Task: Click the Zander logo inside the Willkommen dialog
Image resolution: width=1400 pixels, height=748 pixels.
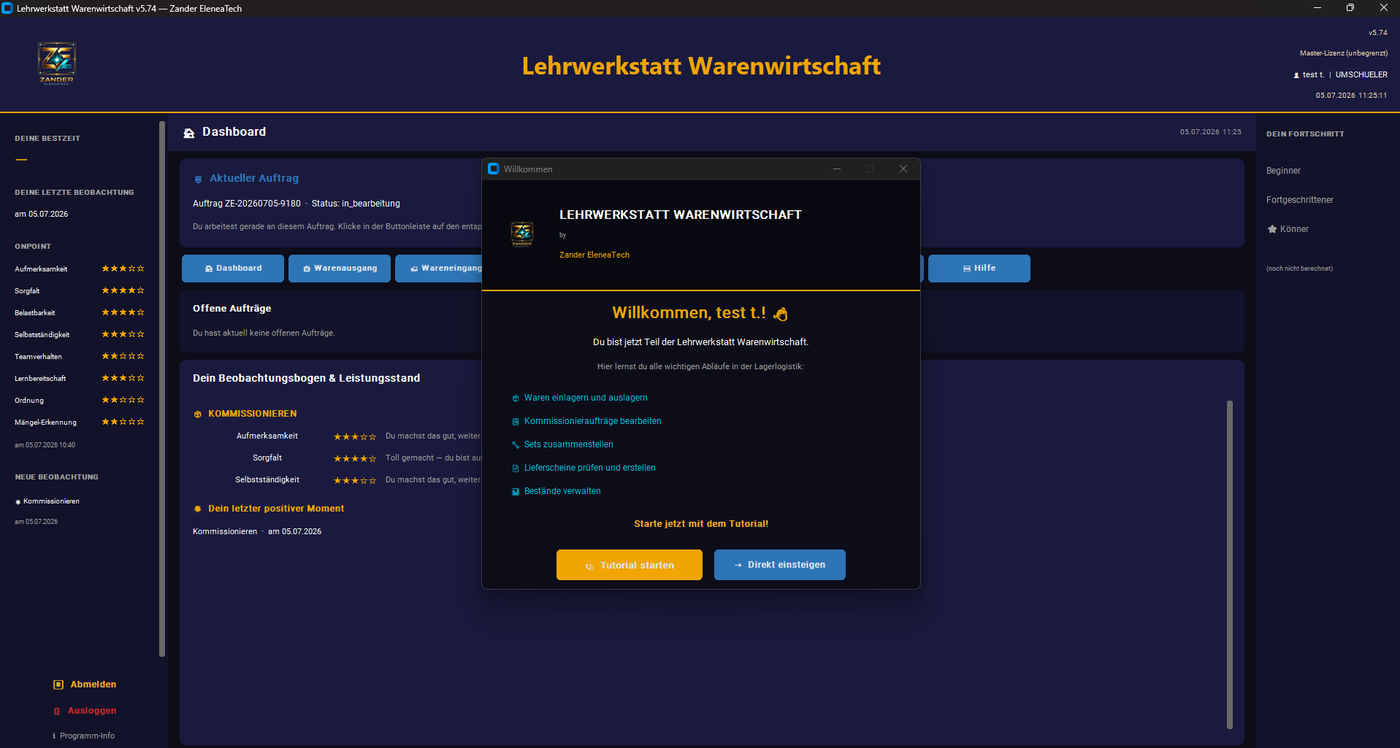Action: (522, 234)
